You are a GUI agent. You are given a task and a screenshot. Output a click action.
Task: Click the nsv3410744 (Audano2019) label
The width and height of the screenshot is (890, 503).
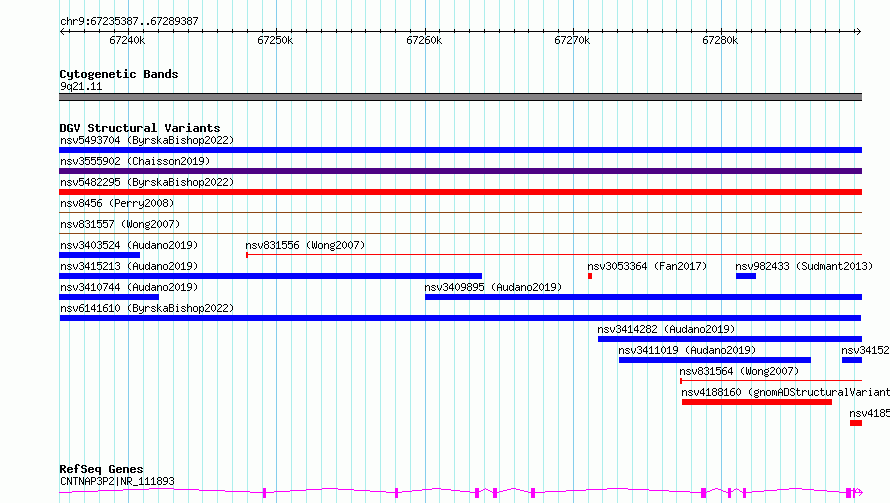tap(129, 287)
